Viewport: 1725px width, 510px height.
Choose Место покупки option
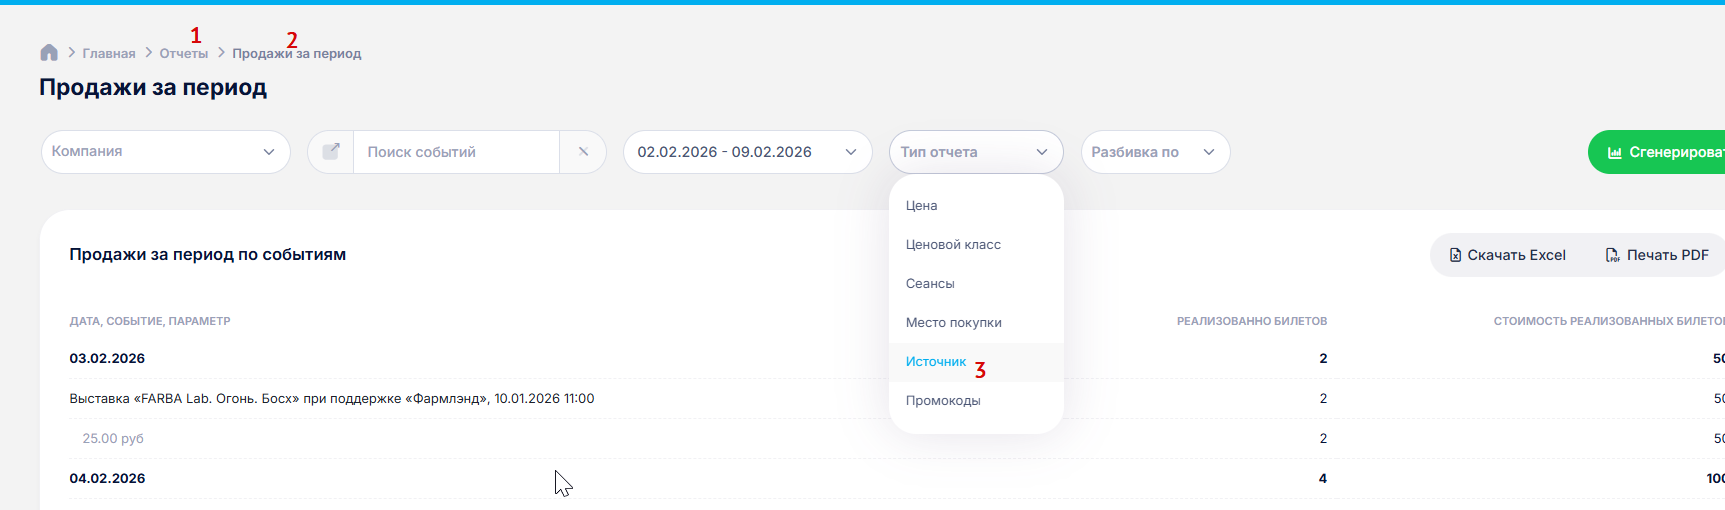(976, 322)
